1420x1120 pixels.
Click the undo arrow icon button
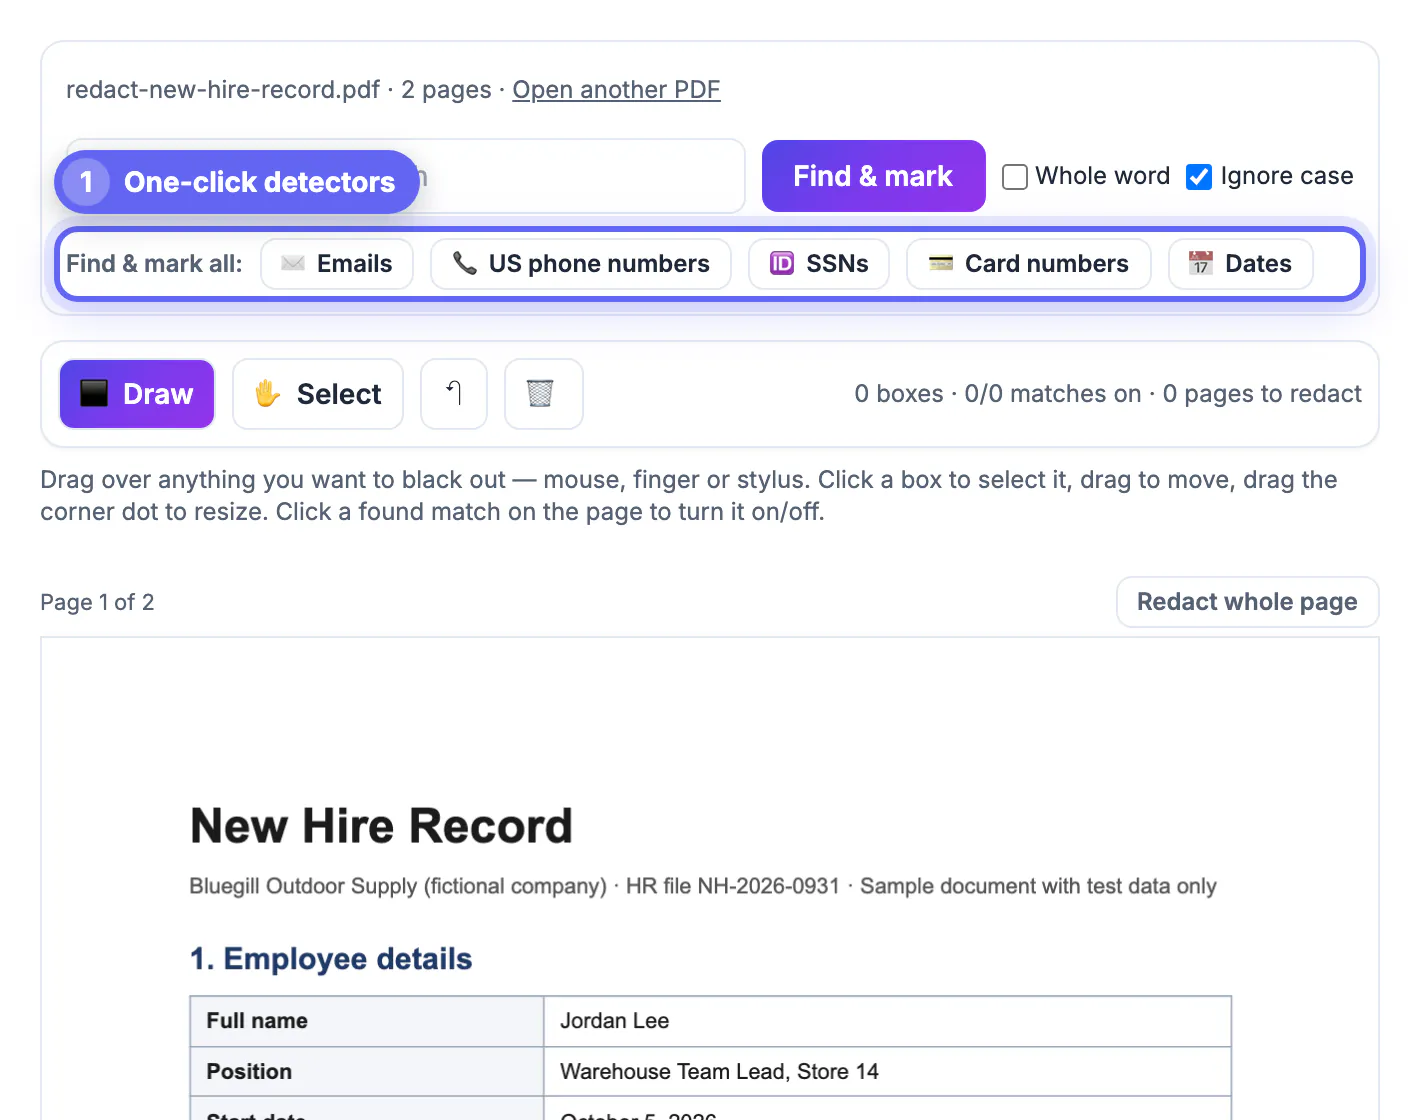click(454, 394)
